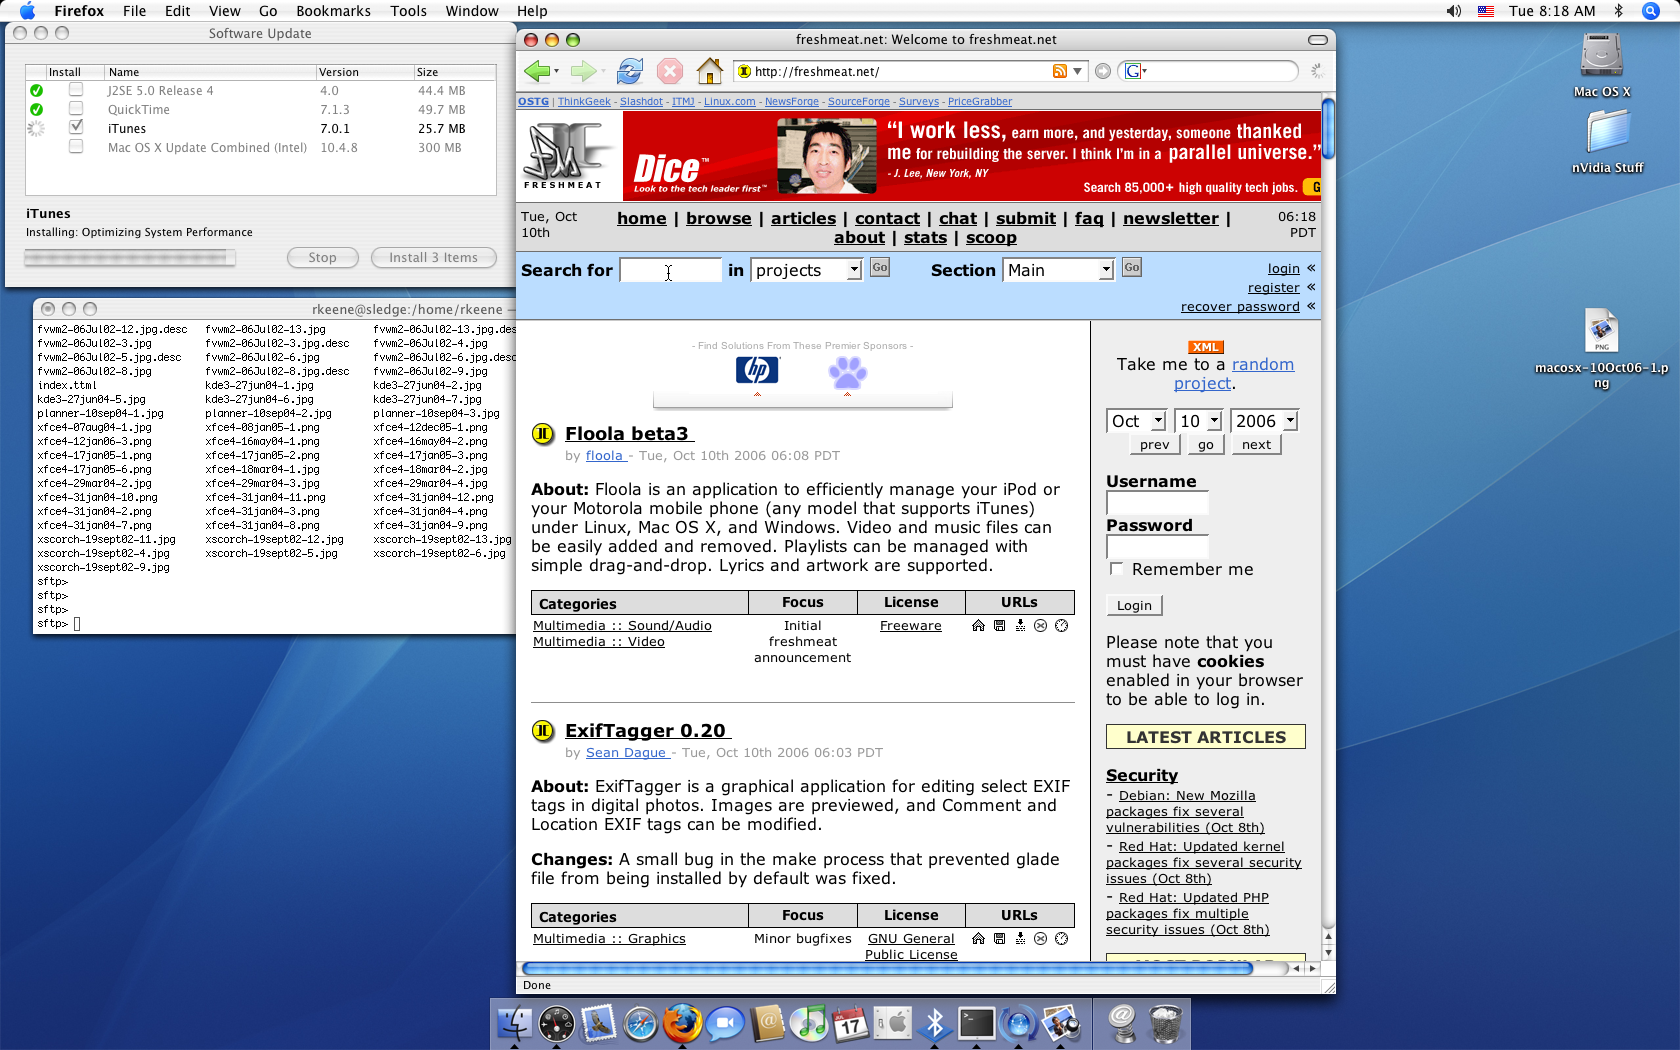This screenshot has width=1680, height=1050.
Task: Open the year '2006' dropdown
Action: tap(1264, 421)
